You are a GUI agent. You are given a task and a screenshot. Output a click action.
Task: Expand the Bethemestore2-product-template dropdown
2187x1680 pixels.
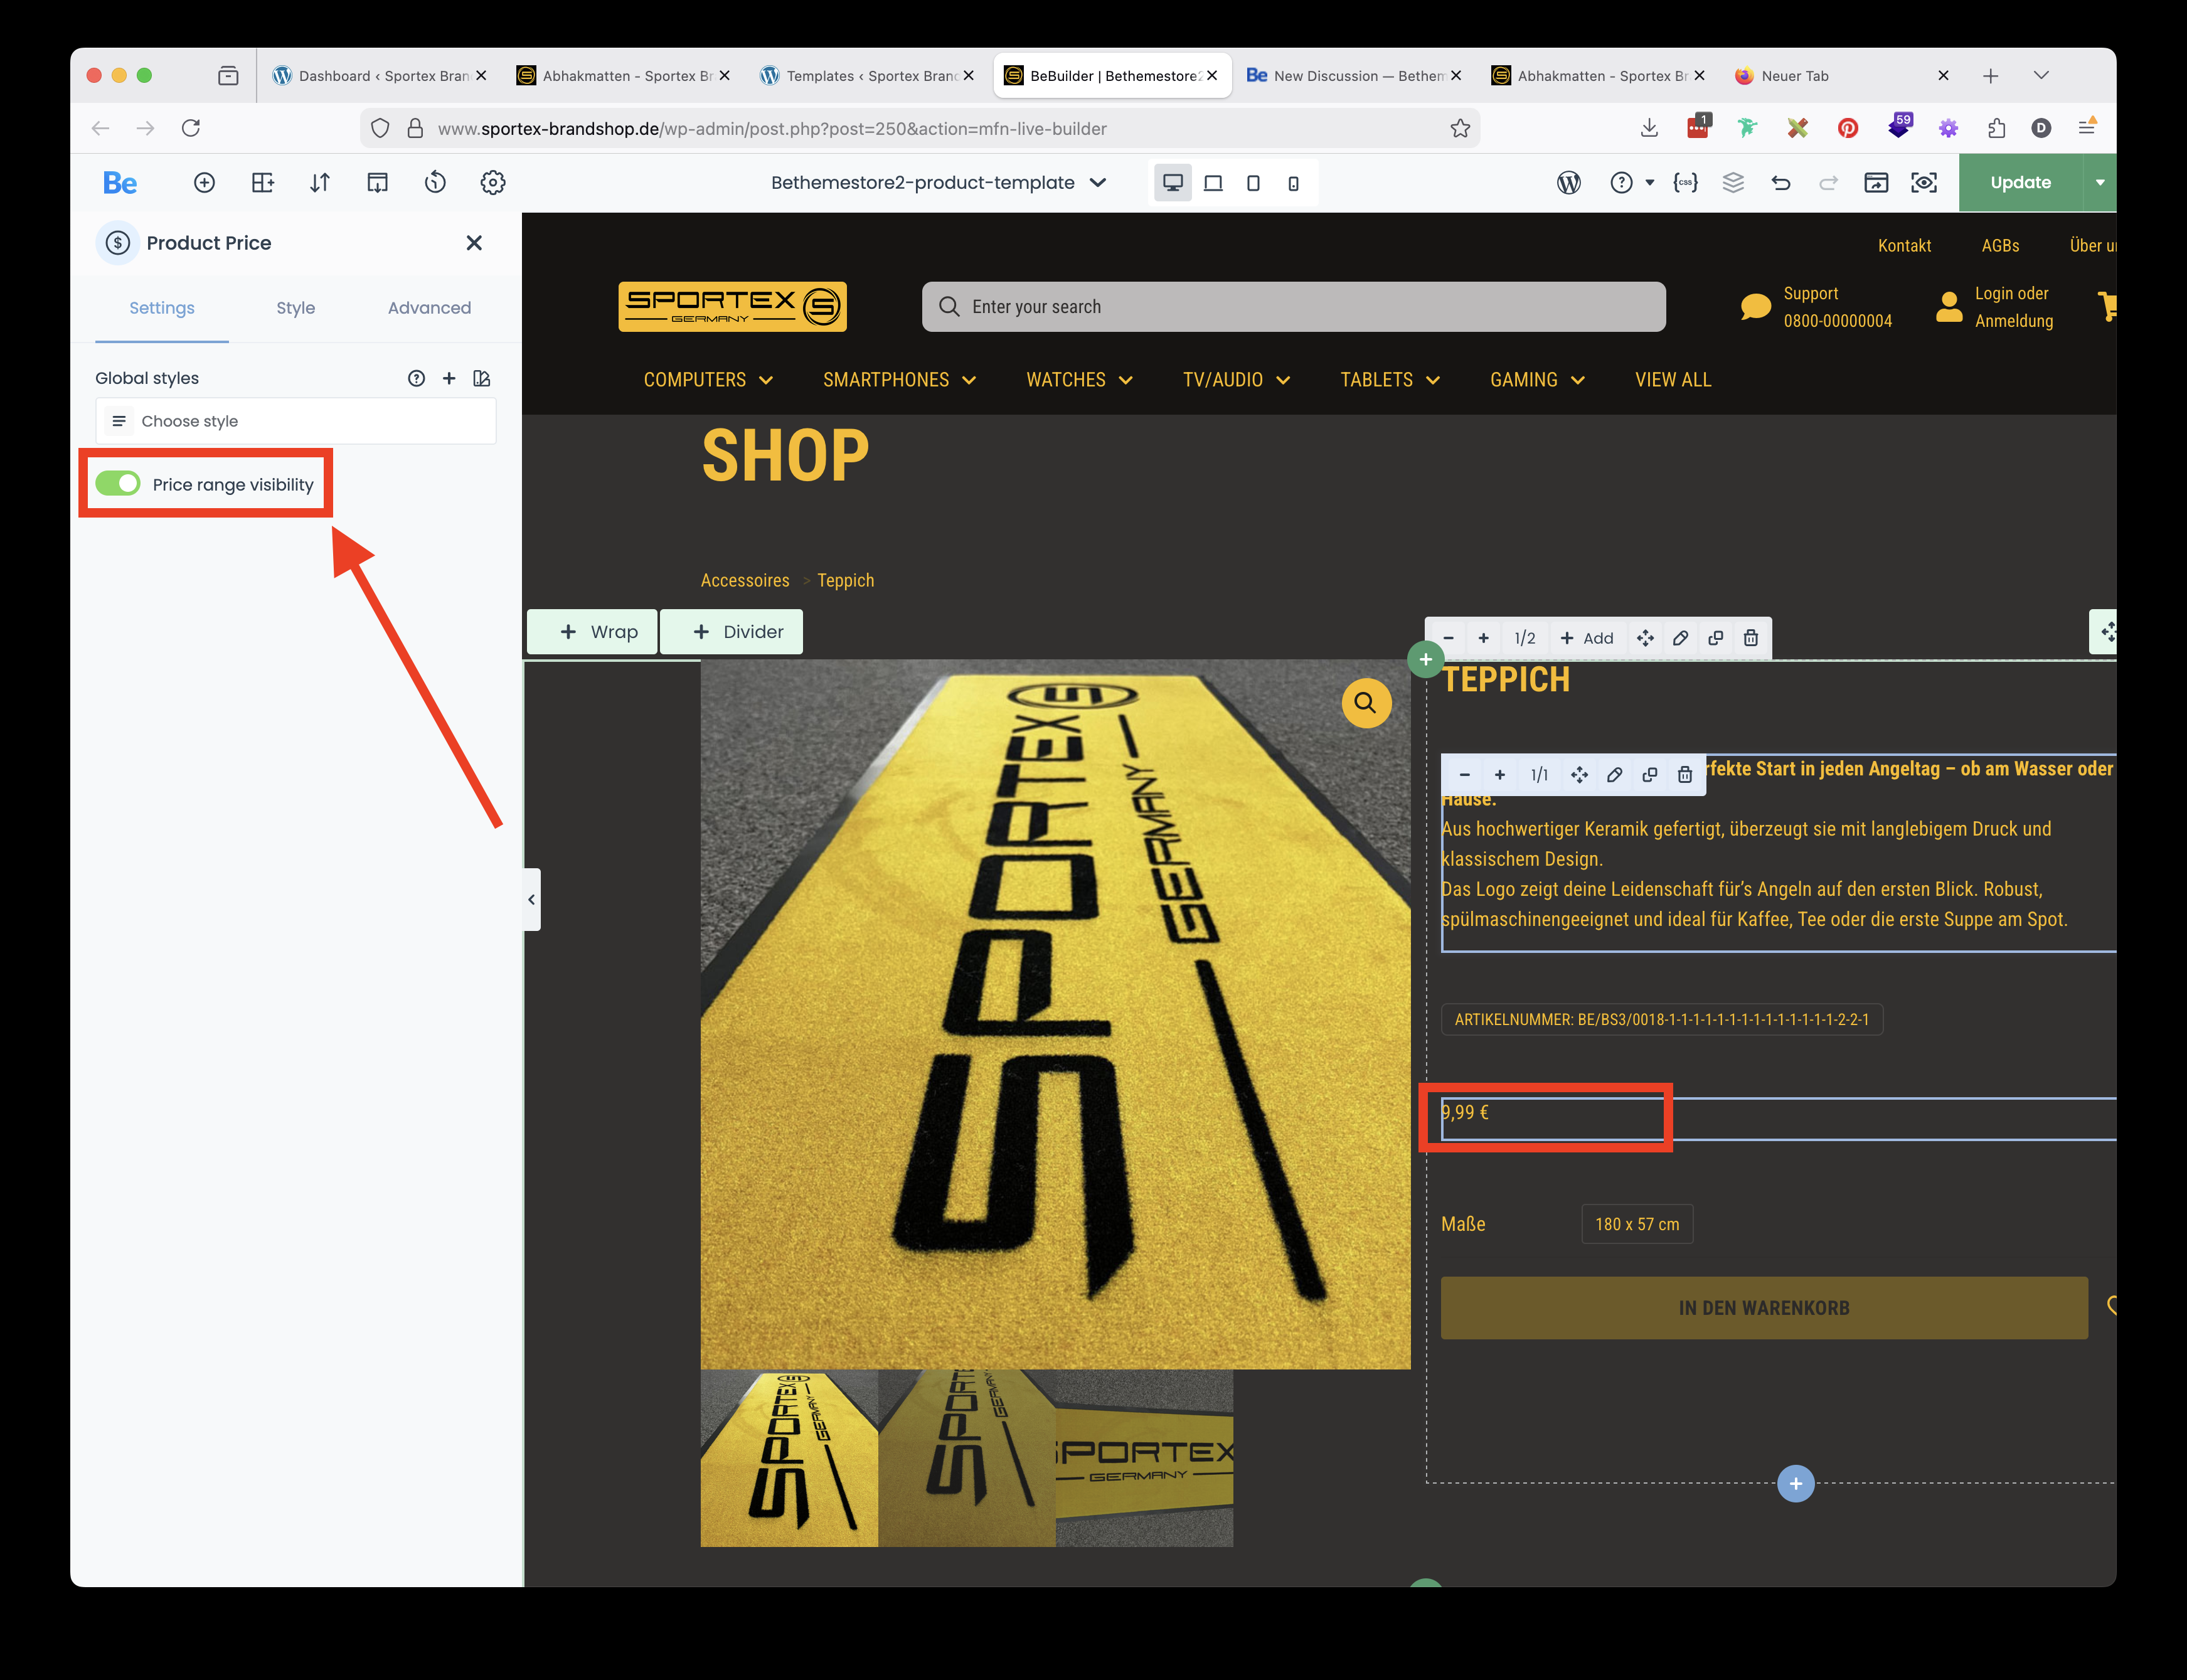(1098, 182)
